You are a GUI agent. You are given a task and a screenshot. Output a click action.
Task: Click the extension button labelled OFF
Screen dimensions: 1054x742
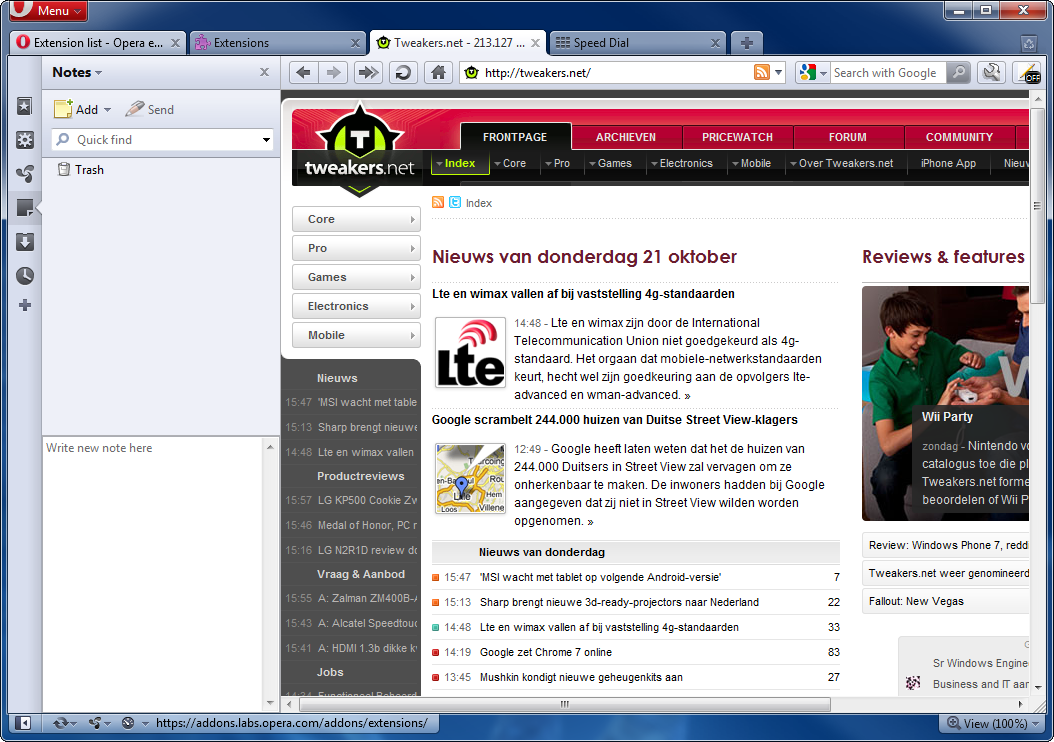click(1026, 73)
